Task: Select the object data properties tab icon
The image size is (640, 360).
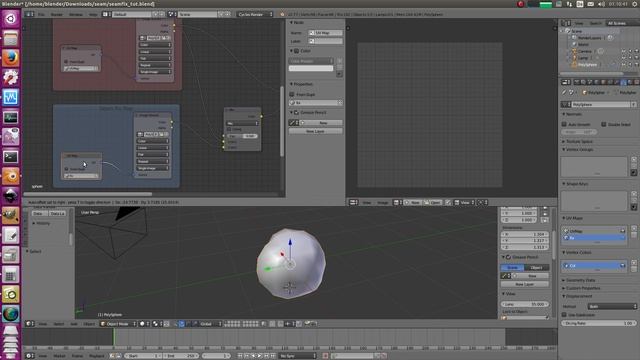Action: point(623,82)
